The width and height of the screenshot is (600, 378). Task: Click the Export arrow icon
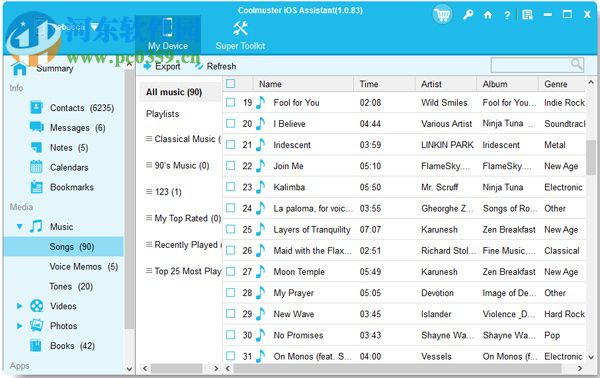(x=147, y=67)
